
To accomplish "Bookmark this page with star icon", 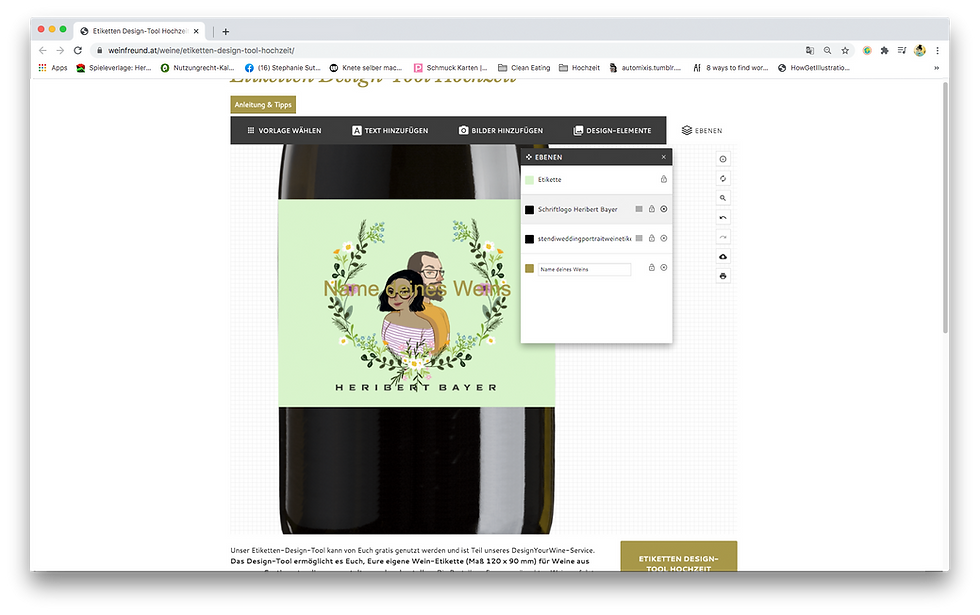I will click(x=845, y=51).
